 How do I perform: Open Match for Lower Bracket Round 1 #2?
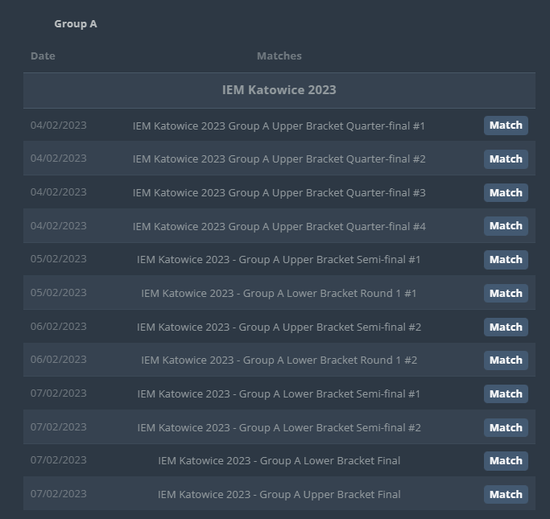[506, 360]
